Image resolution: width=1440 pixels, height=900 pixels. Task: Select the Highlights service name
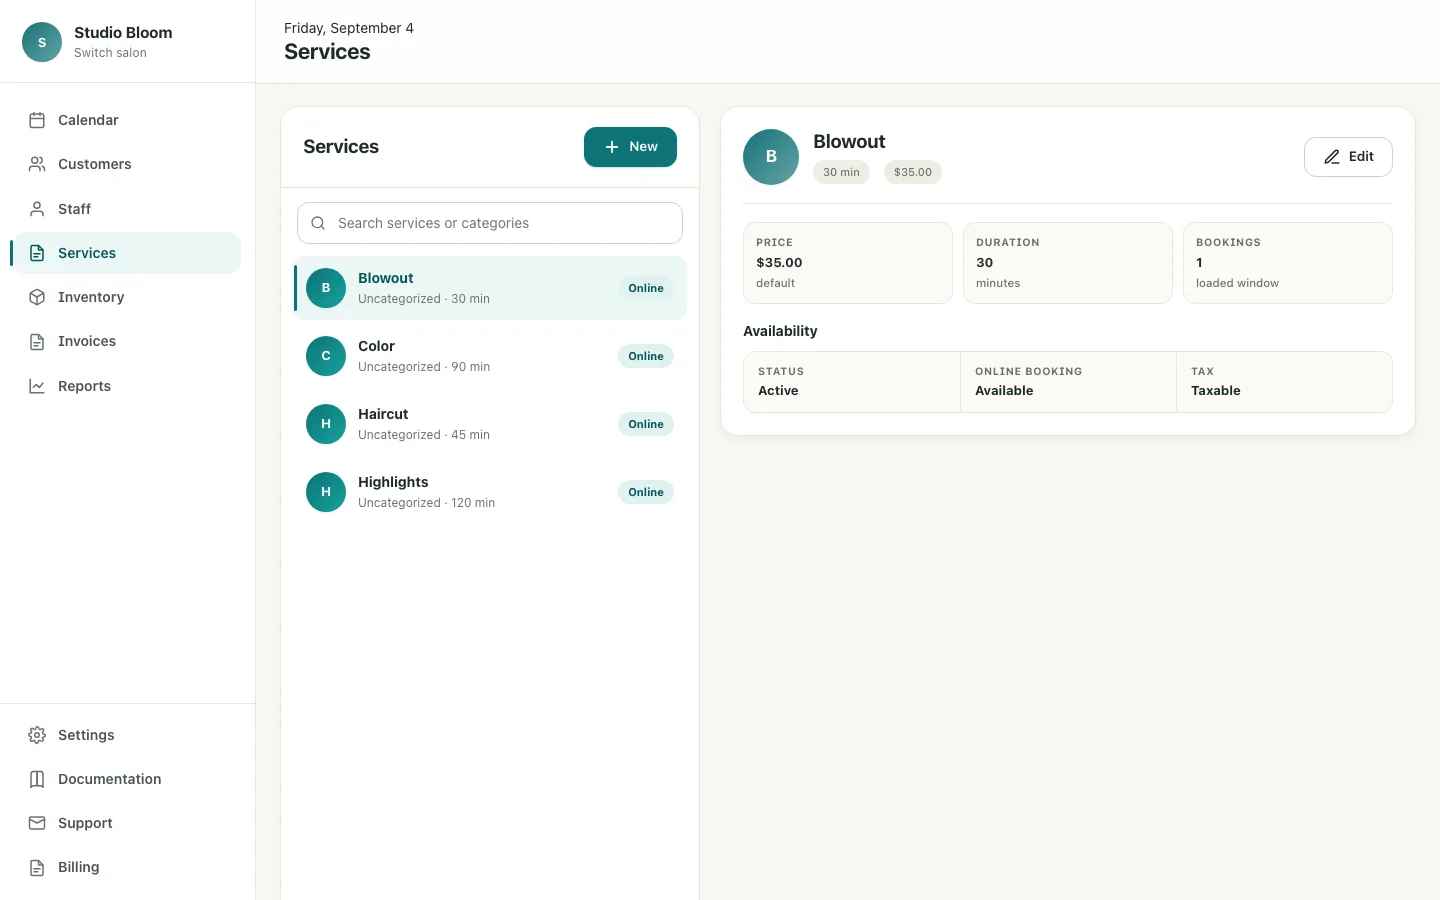click(393, 482)
